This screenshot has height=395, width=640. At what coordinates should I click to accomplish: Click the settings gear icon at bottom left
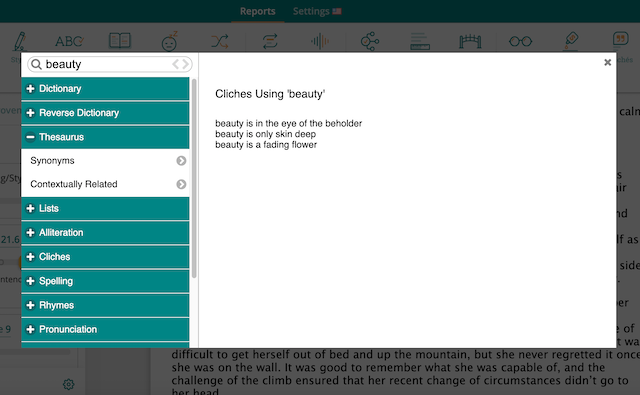point(69,384)
